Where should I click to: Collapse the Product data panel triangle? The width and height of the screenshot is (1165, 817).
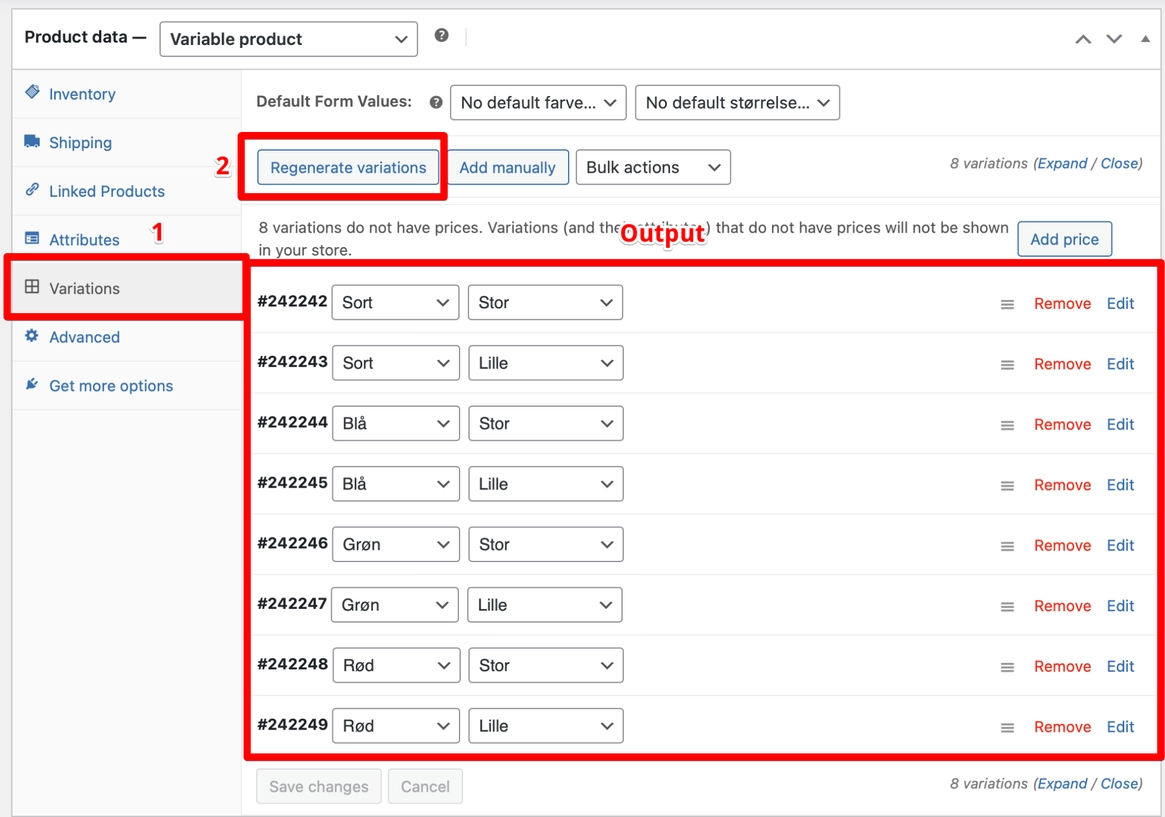(1145, 39)
